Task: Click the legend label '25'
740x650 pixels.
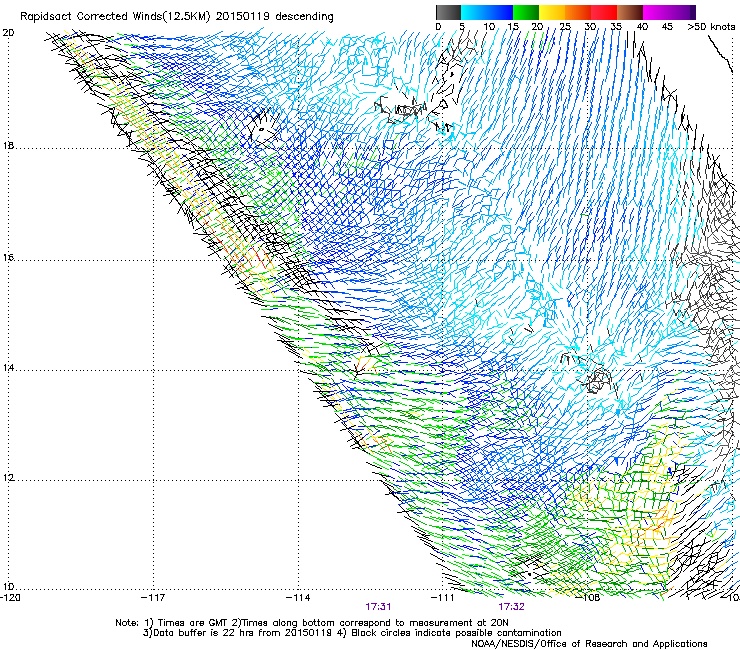Action: 565,27
